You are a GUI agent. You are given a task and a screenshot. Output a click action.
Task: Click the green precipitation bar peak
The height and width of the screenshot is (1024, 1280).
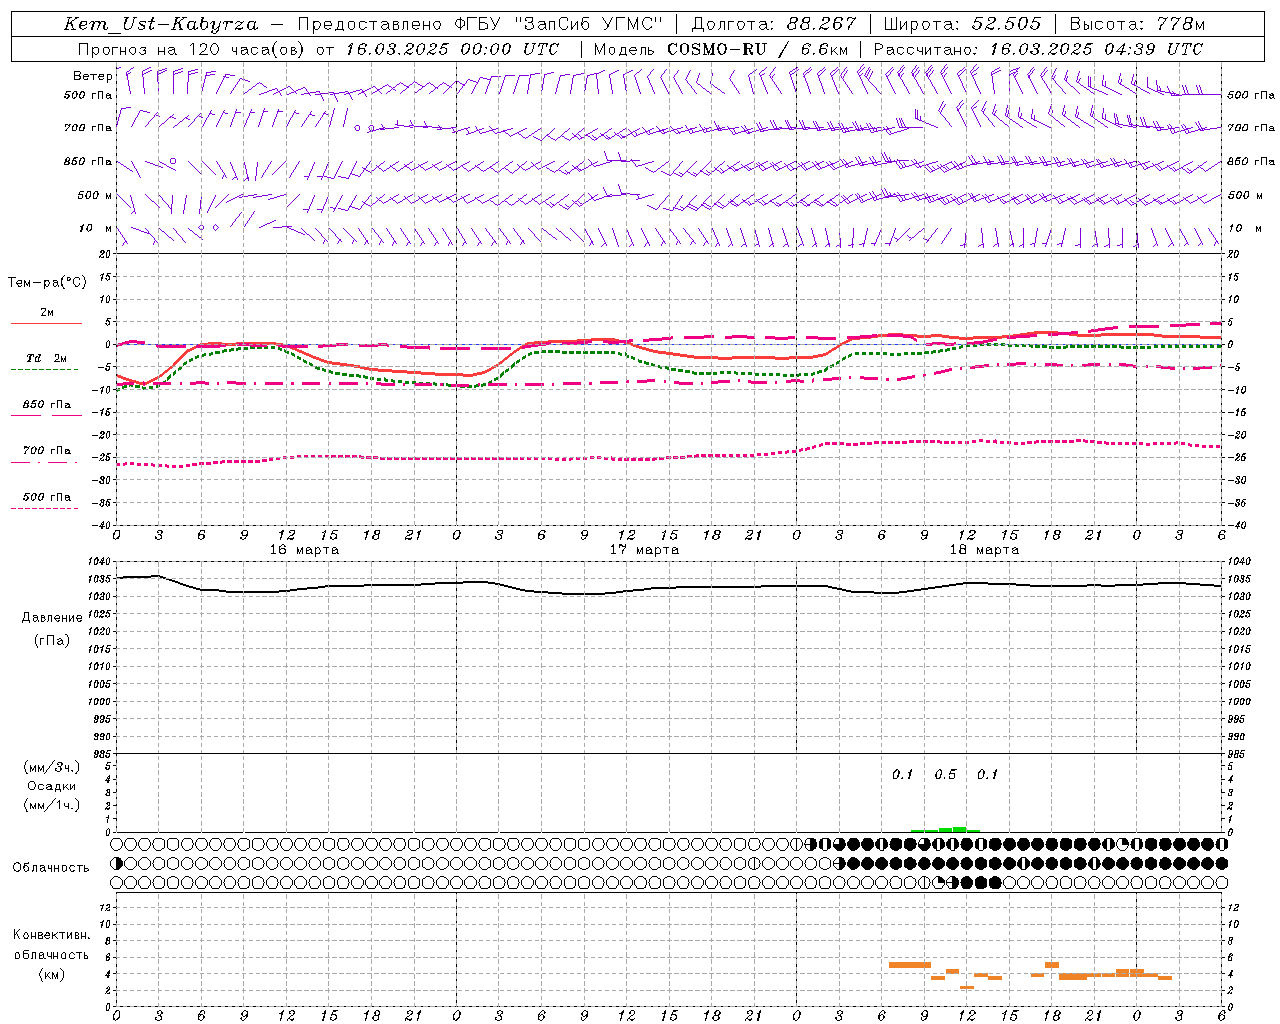959,829
